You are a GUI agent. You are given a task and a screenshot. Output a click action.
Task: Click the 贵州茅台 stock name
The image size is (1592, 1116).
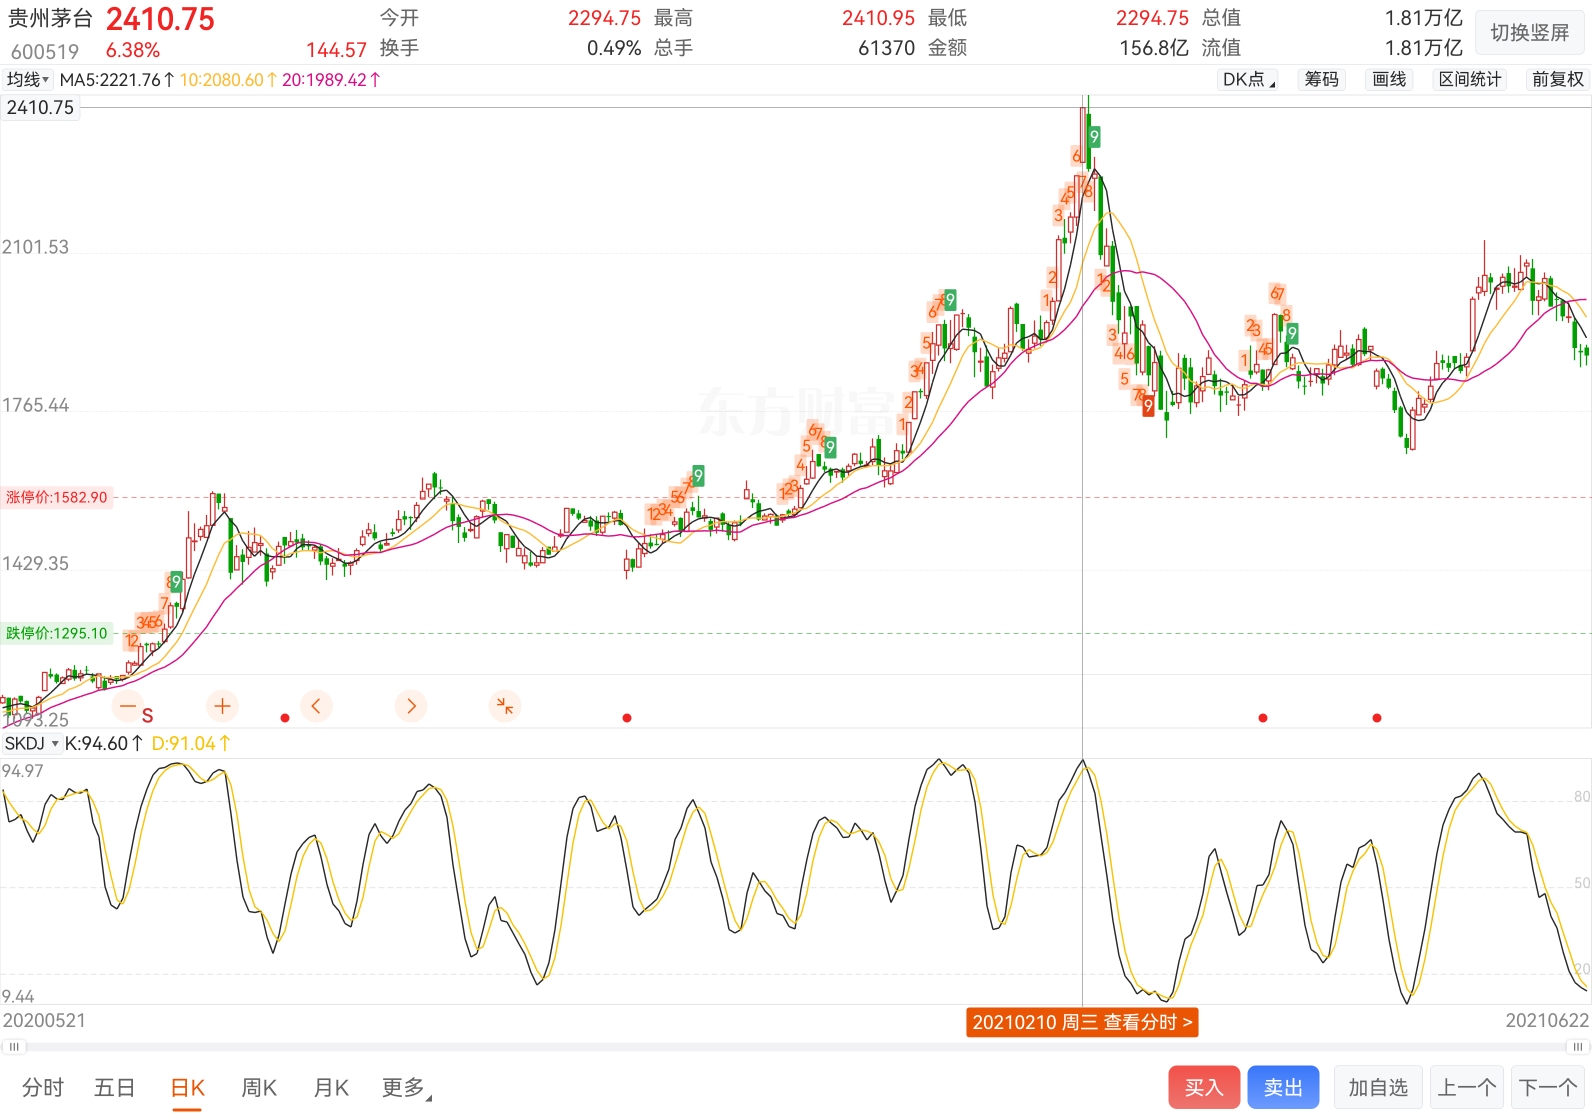[50, 19]
